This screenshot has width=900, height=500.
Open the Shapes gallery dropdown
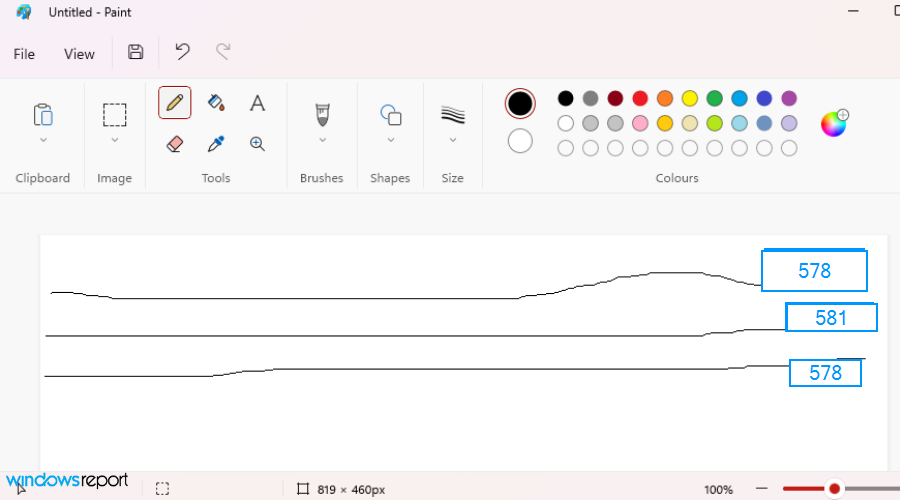coord(390,140)
